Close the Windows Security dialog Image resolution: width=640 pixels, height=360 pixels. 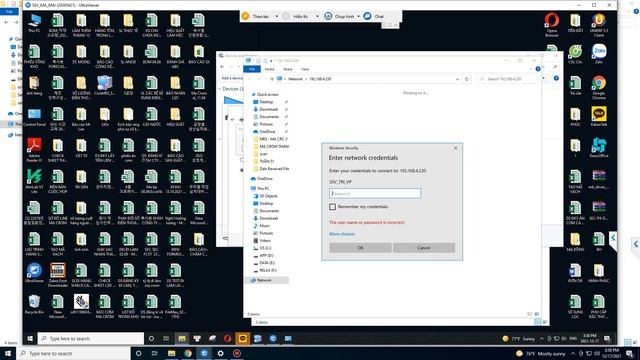click(456, 148)
